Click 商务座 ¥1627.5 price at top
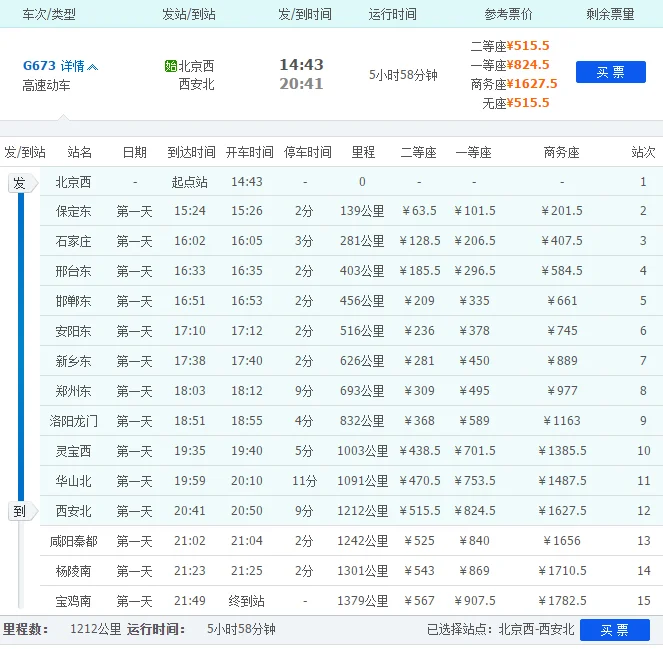Image resolution: width=663 pixels, height=649 pixels. click(514, 84)
